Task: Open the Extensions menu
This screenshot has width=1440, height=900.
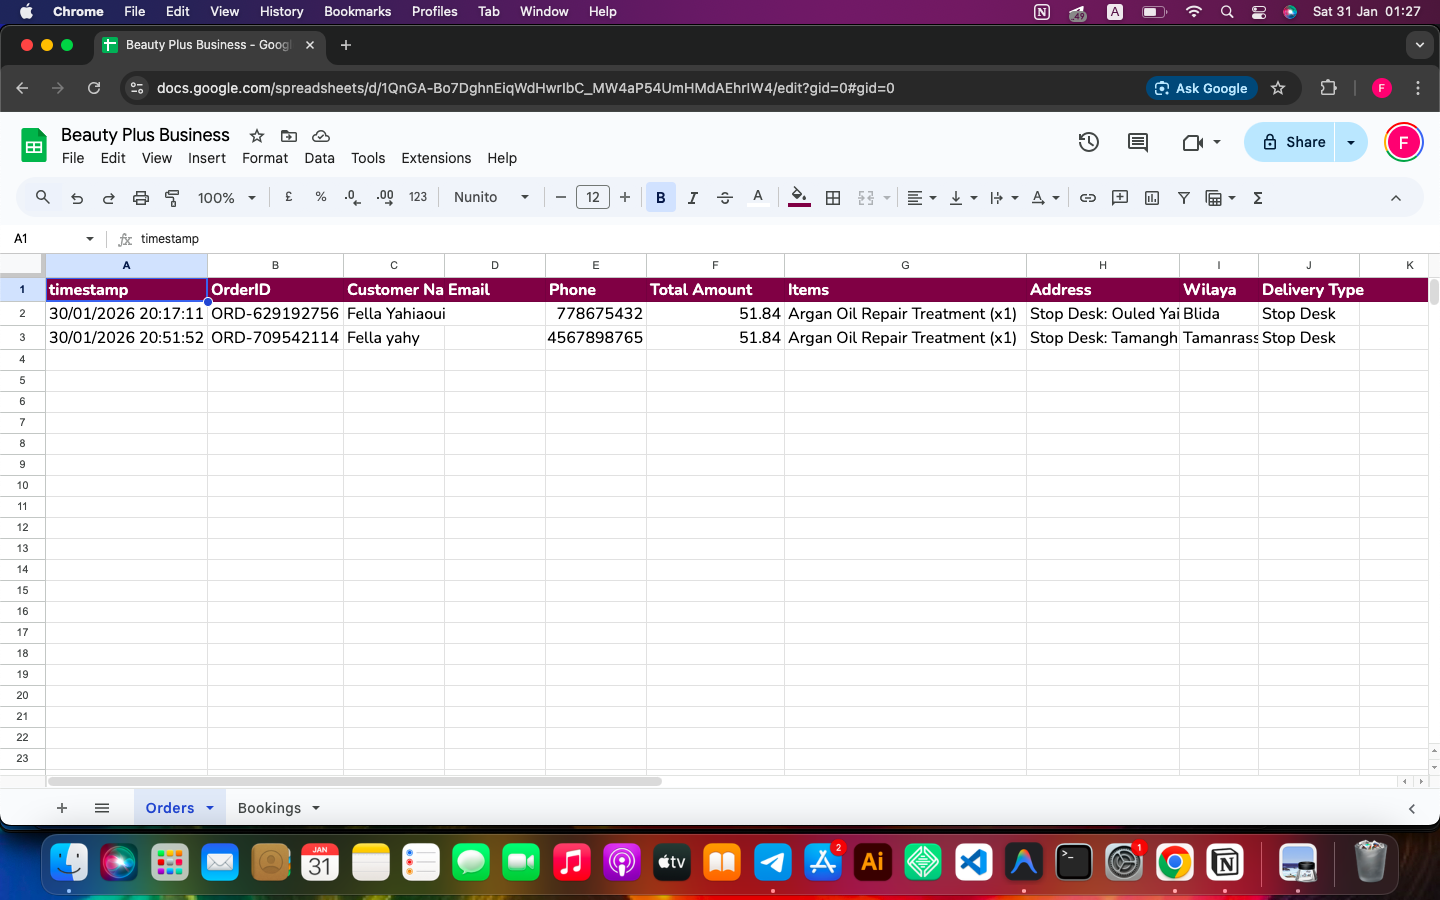Action: coord(436,158)
